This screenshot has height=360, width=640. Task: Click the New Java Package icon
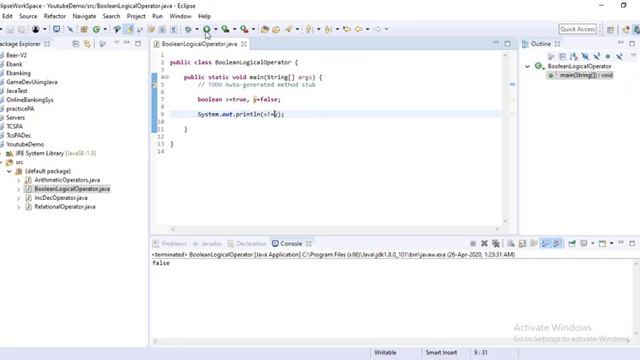[x=84, y=29]
